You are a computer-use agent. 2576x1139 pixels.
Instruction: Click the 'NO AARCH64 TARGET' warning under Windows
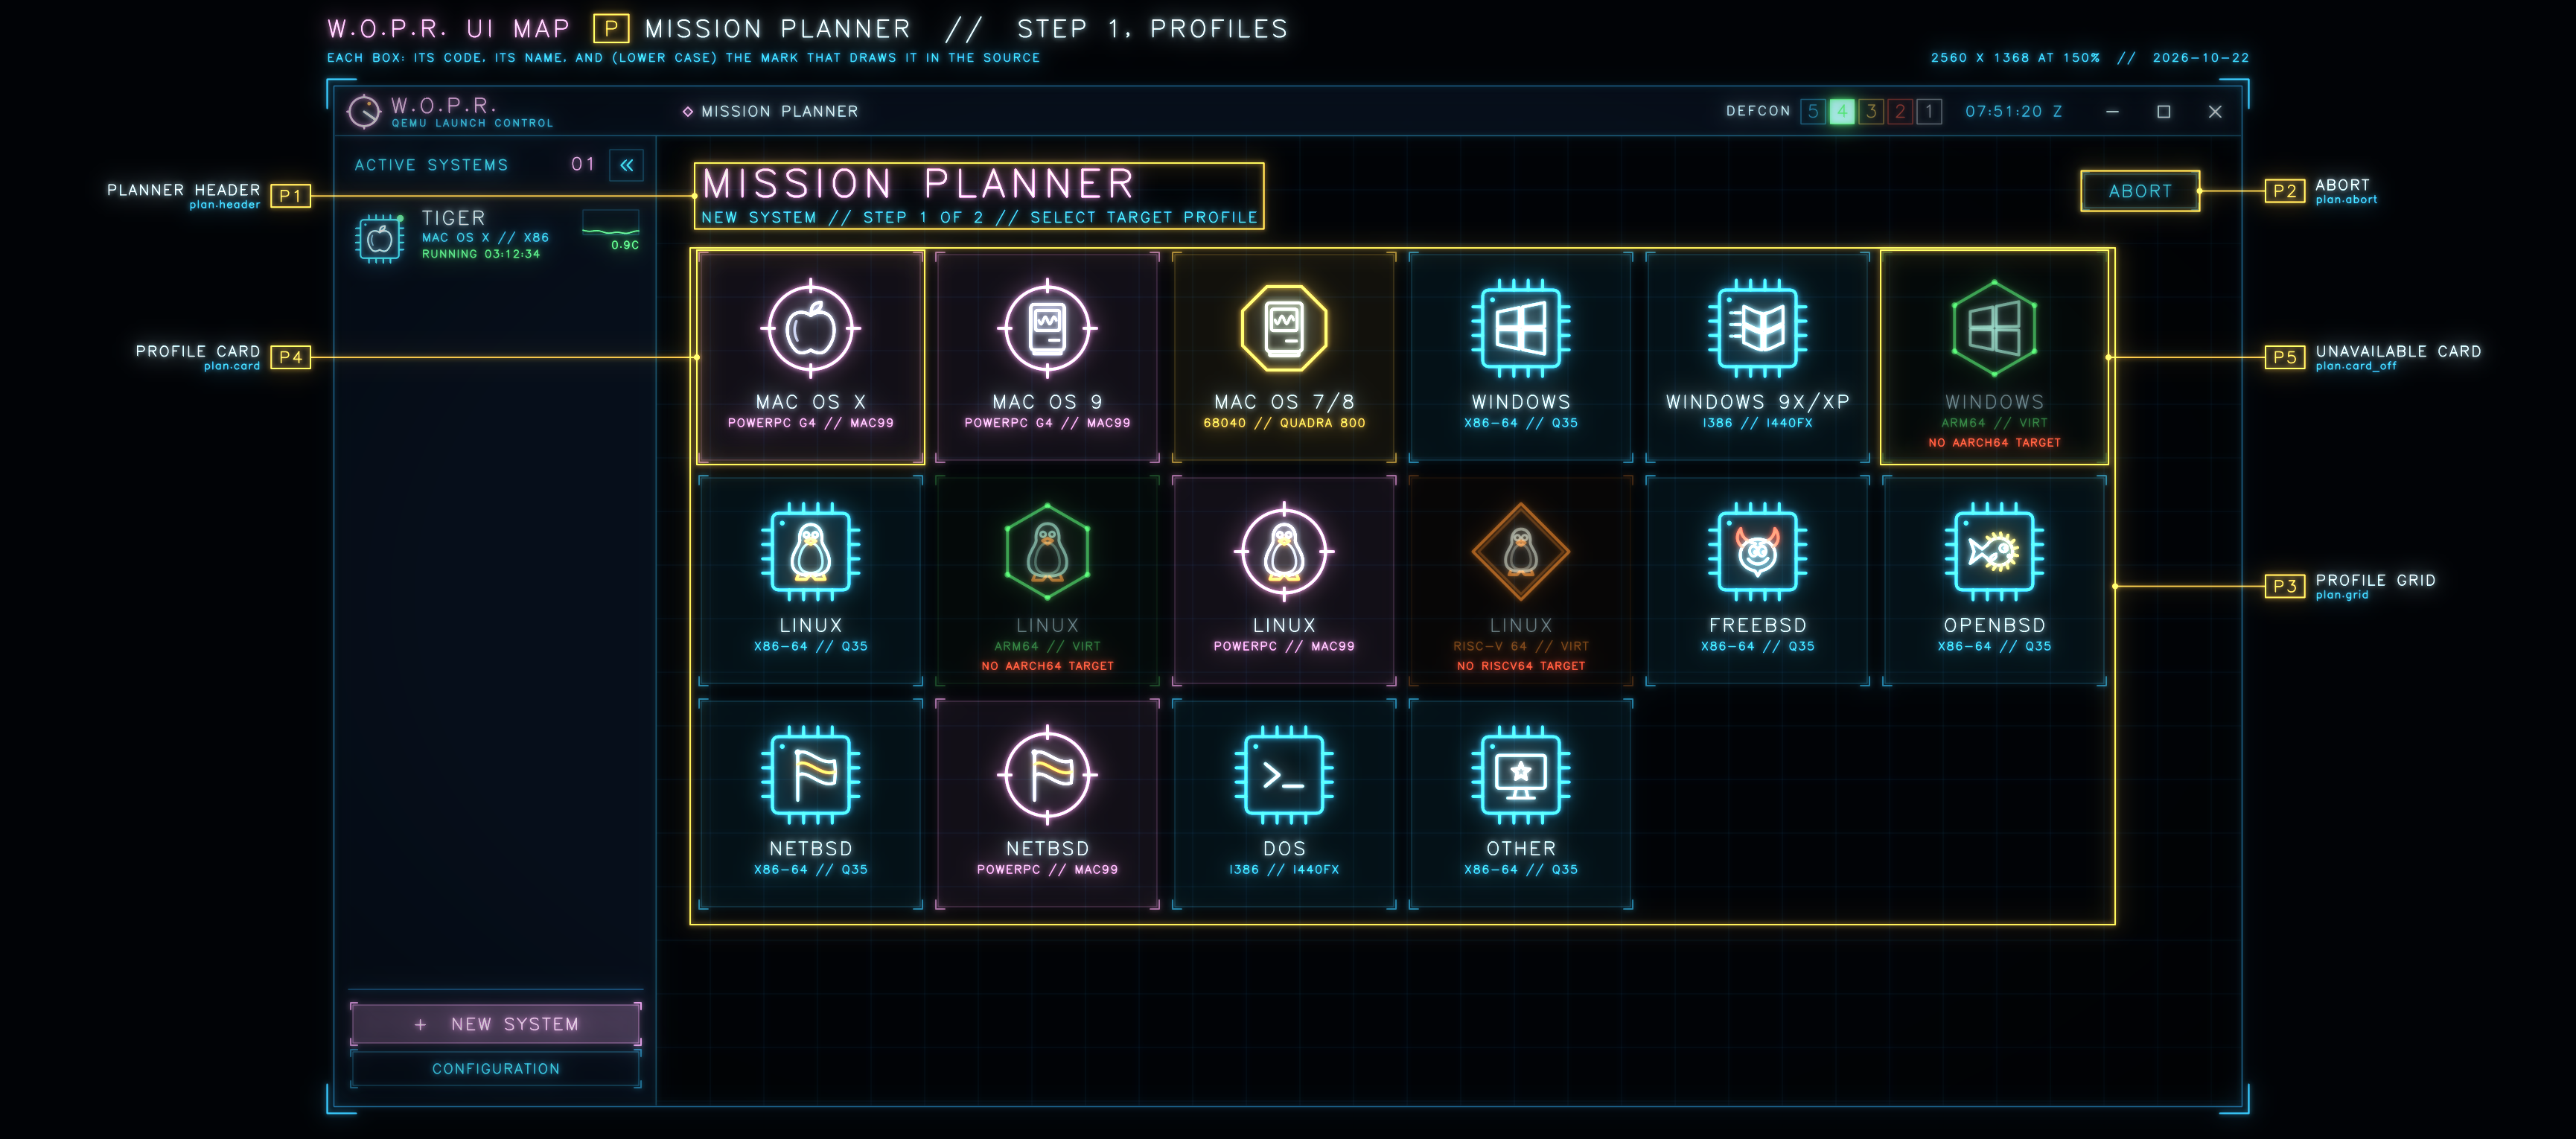(x=1994, y=442)
